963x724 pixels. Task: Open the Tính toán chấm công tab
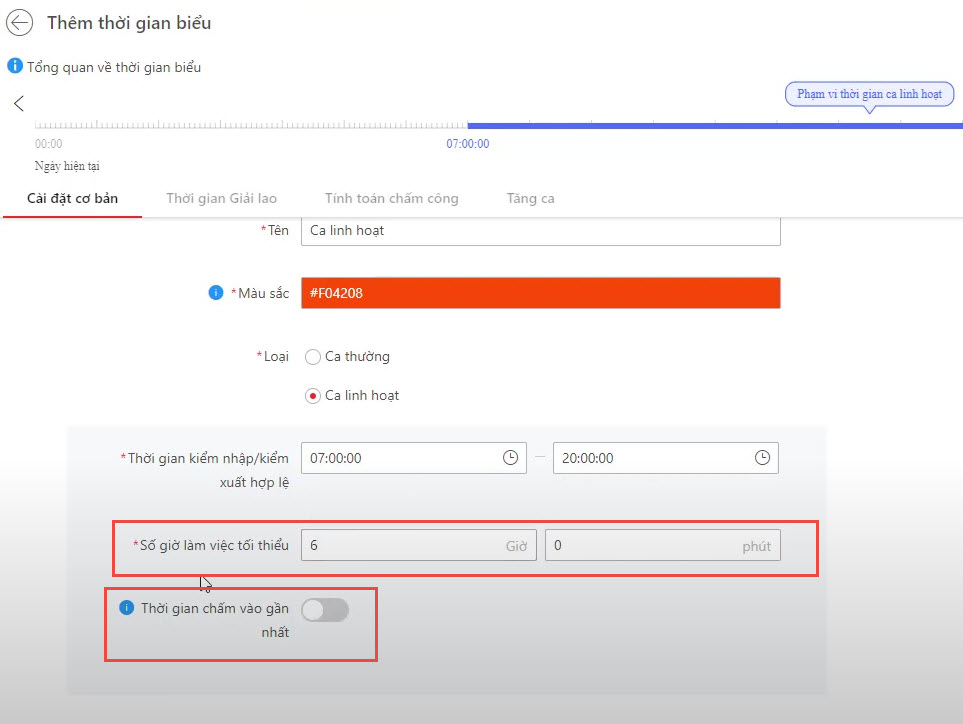click(x=391, y=198)
